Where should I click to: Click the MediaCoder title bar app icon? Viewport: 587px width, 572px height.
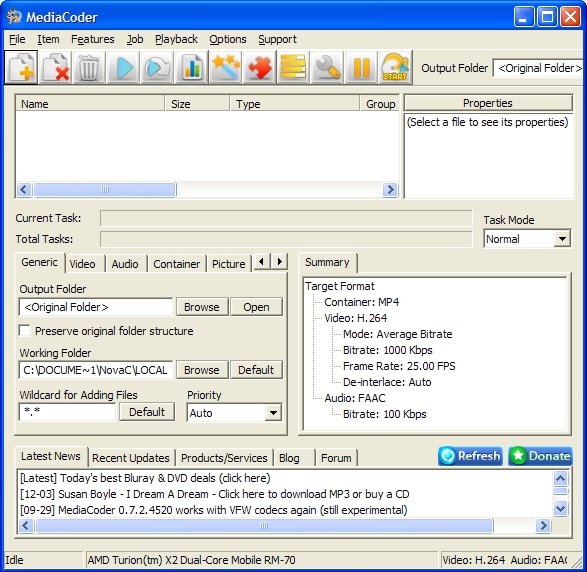click(14, 17)
